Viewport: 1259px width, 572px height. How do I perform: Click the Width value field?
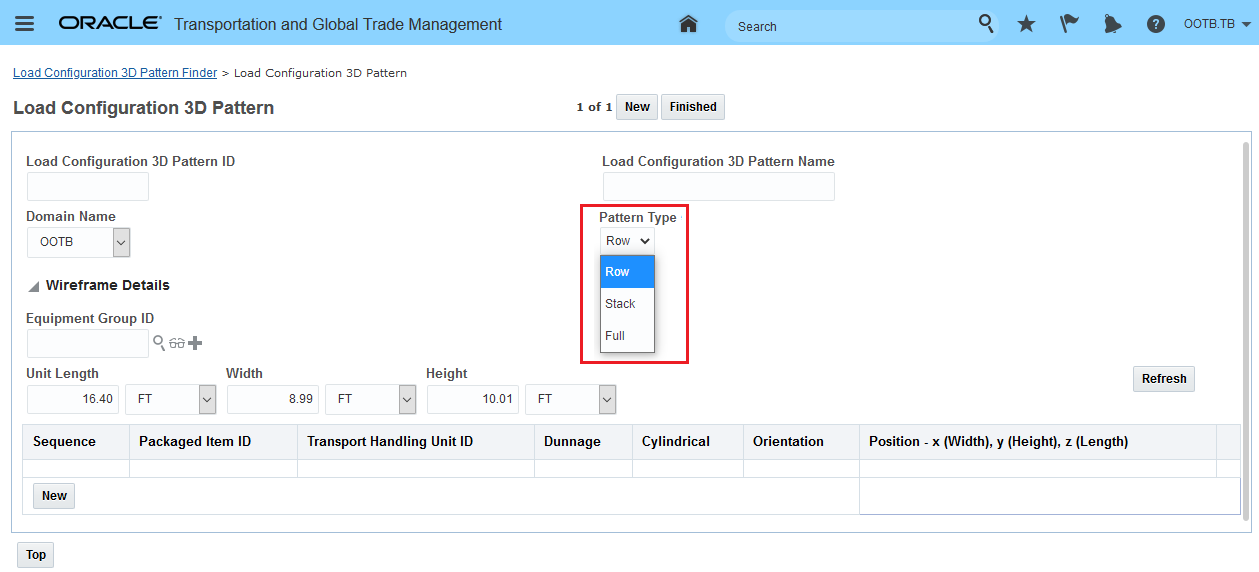click(x=274, y=399)
